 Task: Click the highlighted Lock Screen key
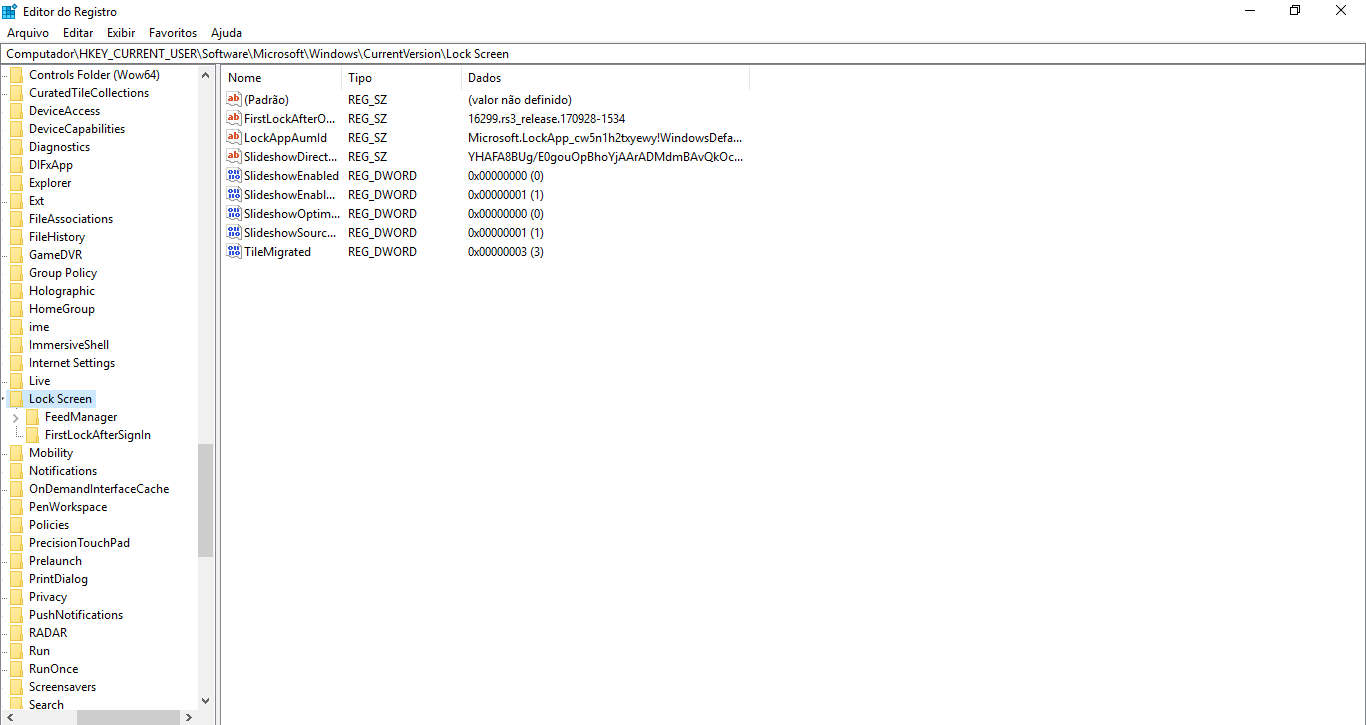(x=60, y=399)
